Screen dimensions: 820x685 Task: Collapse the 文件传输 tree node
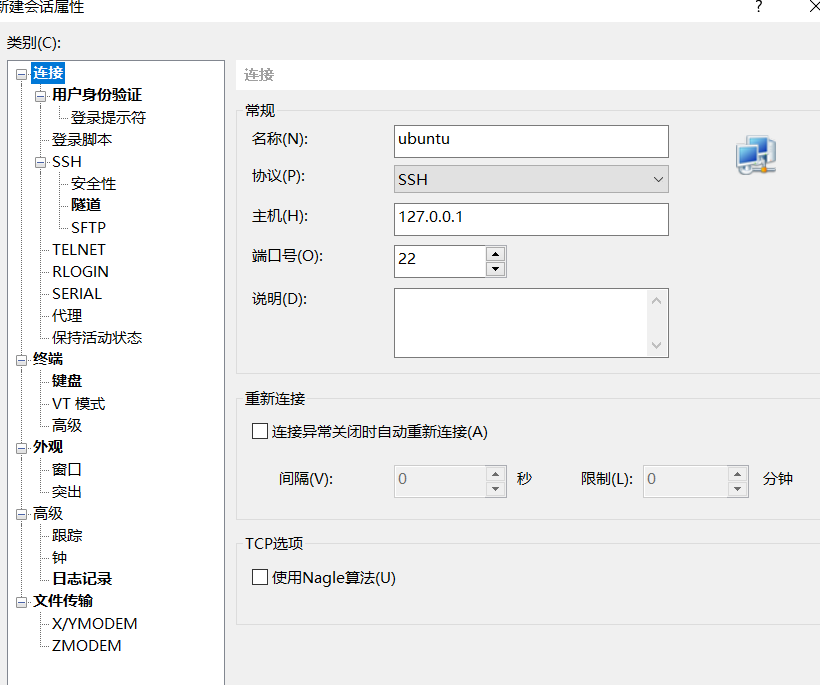[21, 602]
